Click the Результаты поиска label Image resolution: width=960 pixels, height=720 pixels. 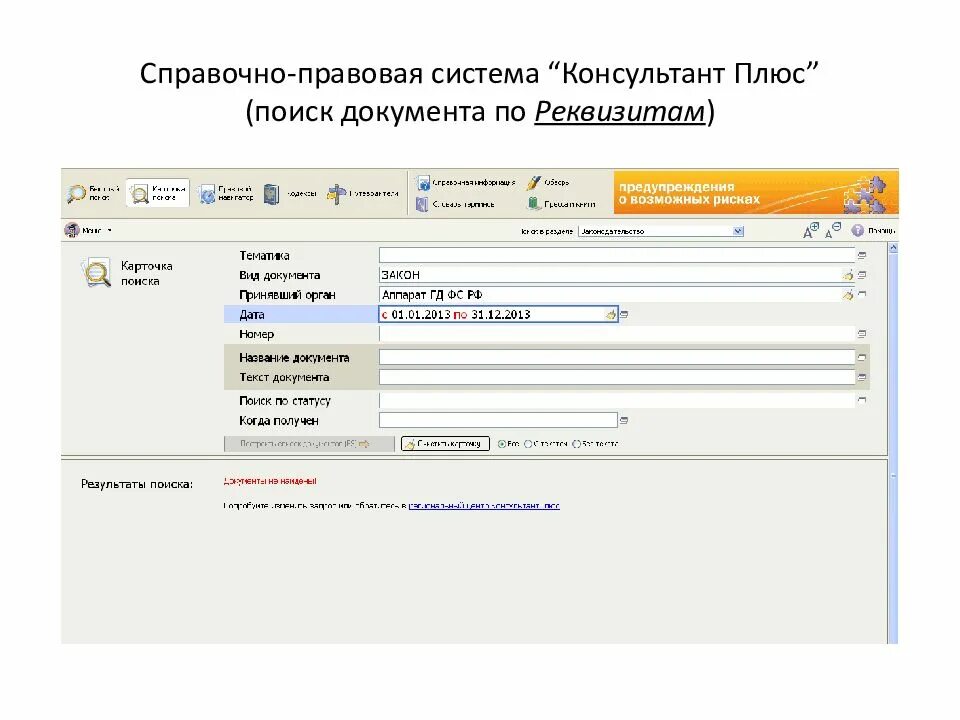pos(137,484)
